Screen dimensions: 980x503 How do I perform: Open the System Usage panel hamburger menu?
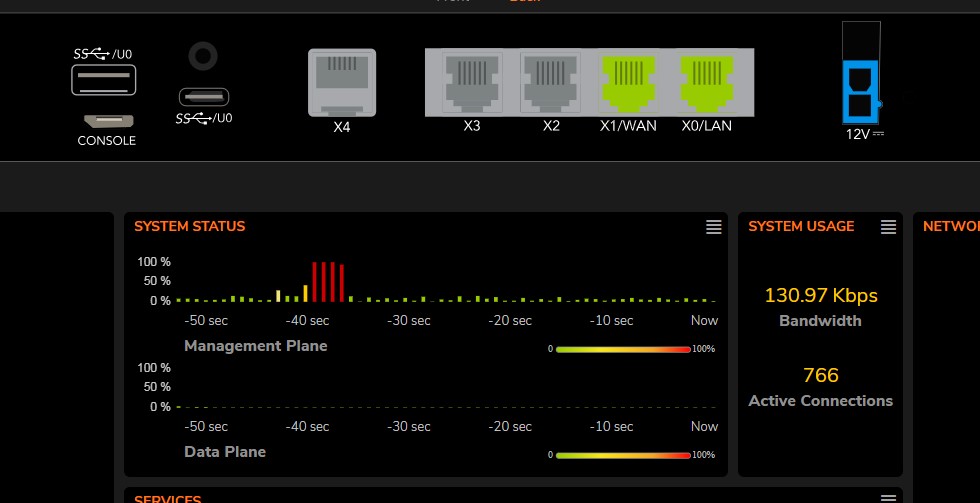(x=888, y=227)
